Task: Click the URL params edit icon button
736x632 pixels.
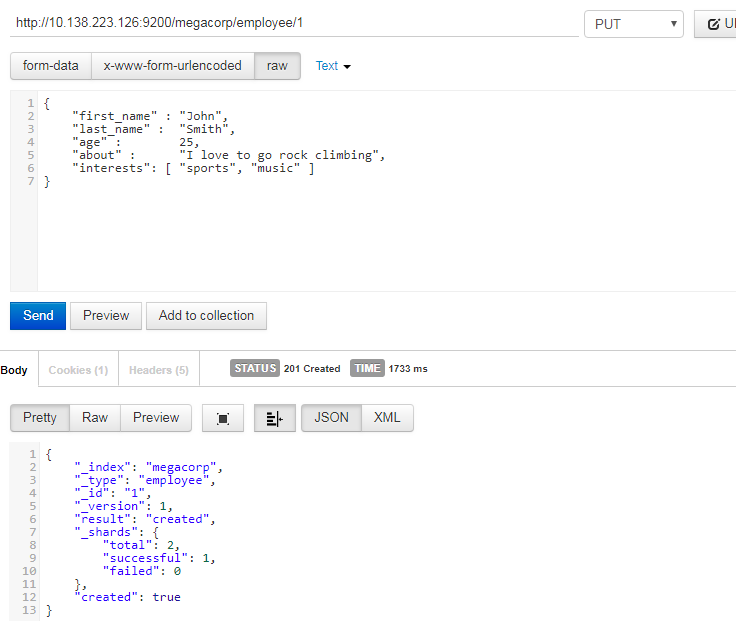Action: click(716, 24)
